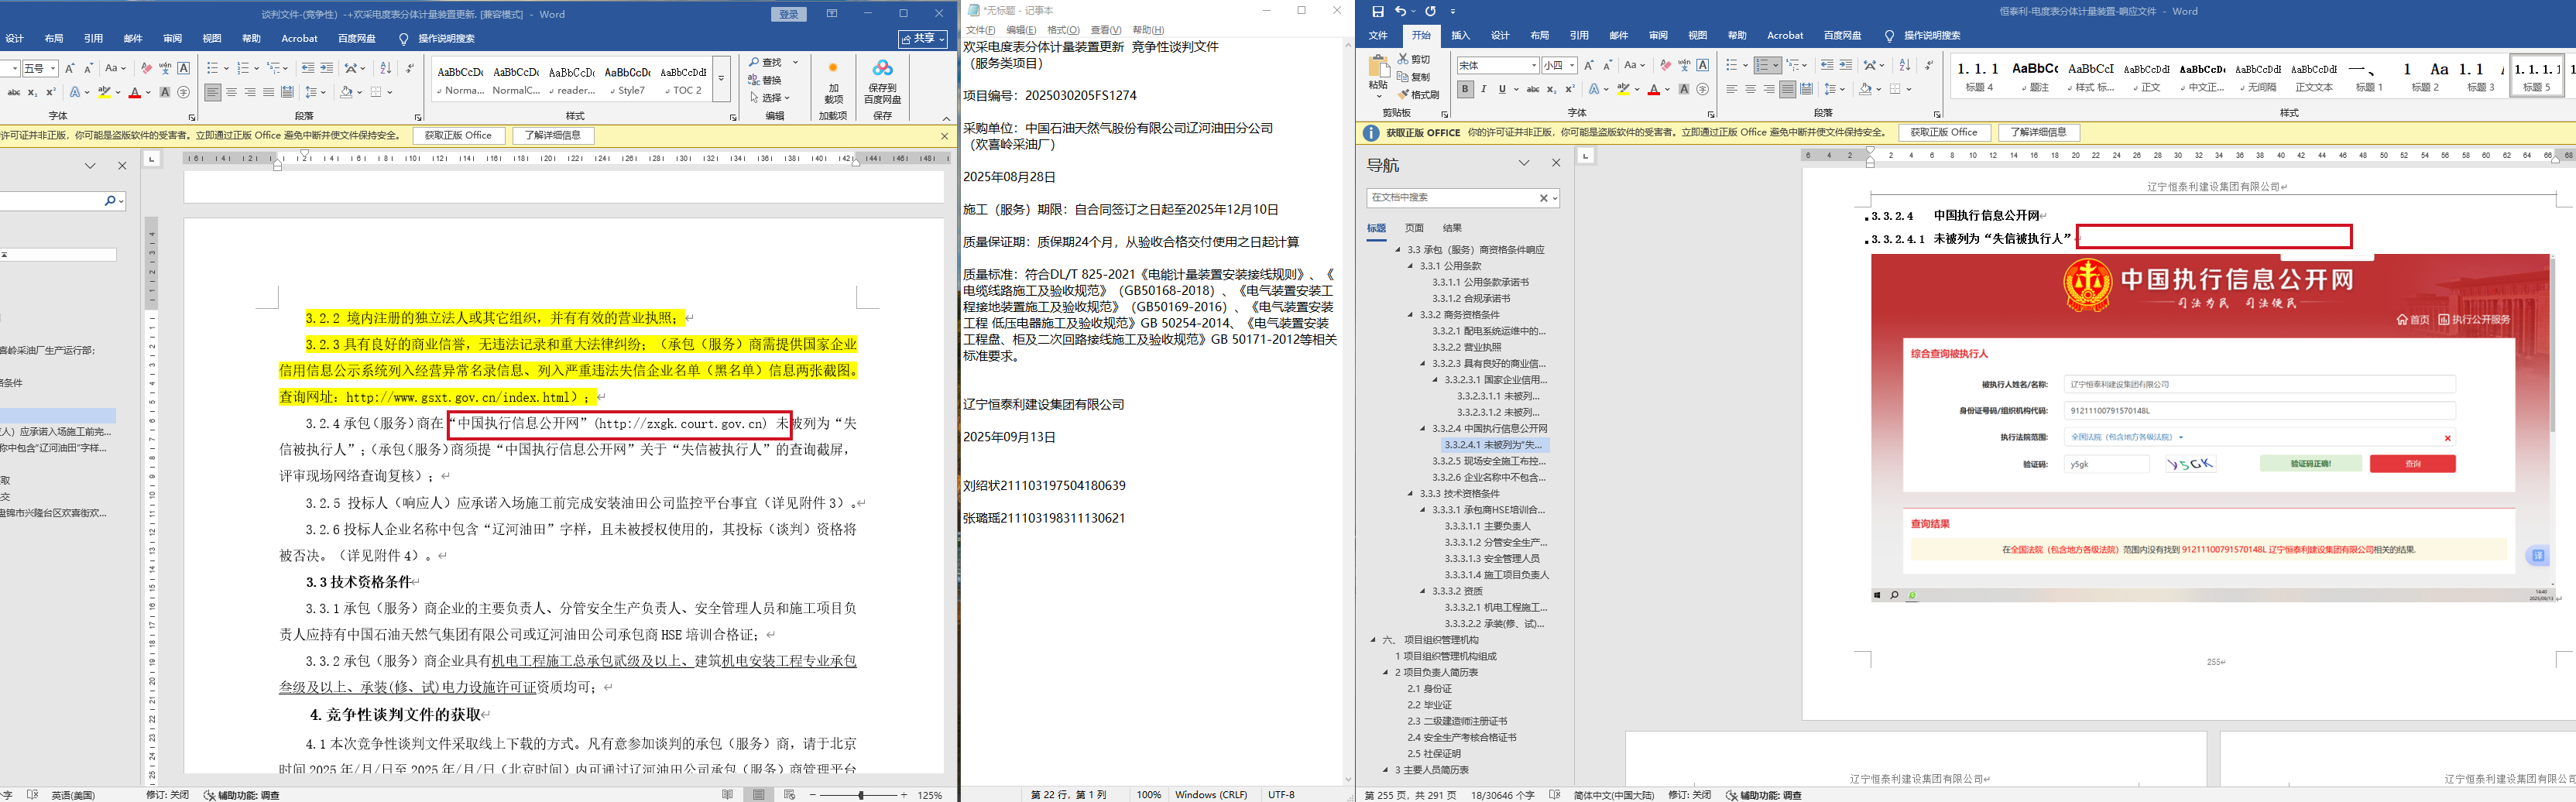Image resolution: width=2576 pixels, height=802 pixels.
Task: Collapse 3.3.2 商务资格条件 in navigation pane
Action: pyautogui.click(x=1411, y=315)
